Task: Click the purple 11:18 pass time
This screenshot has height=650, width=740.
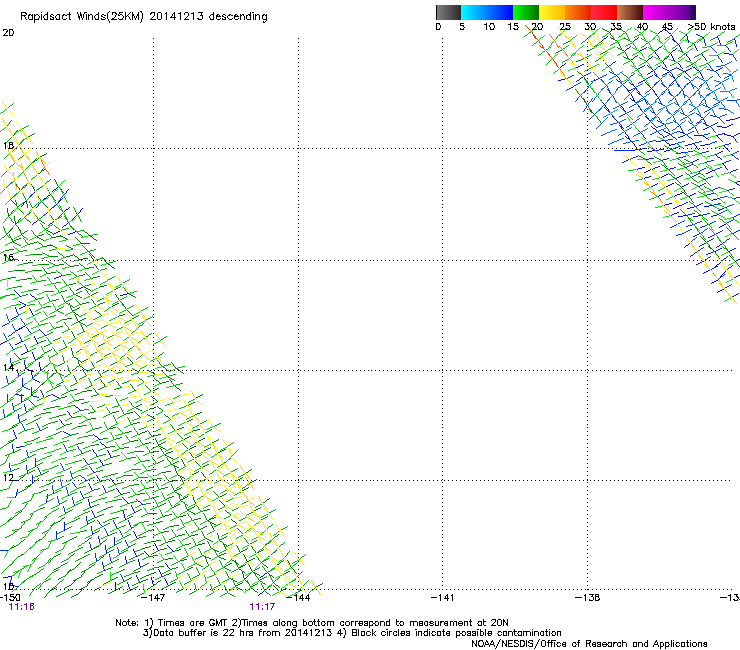Action: 22,607
